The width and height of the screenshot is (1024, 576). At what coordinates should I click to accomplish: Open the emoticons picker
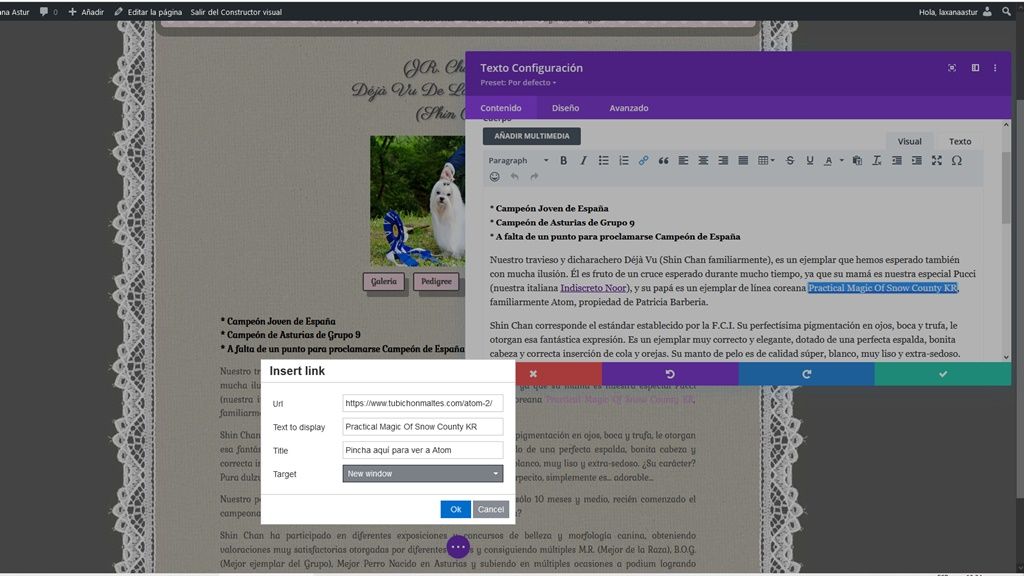[x=494, y=176]
